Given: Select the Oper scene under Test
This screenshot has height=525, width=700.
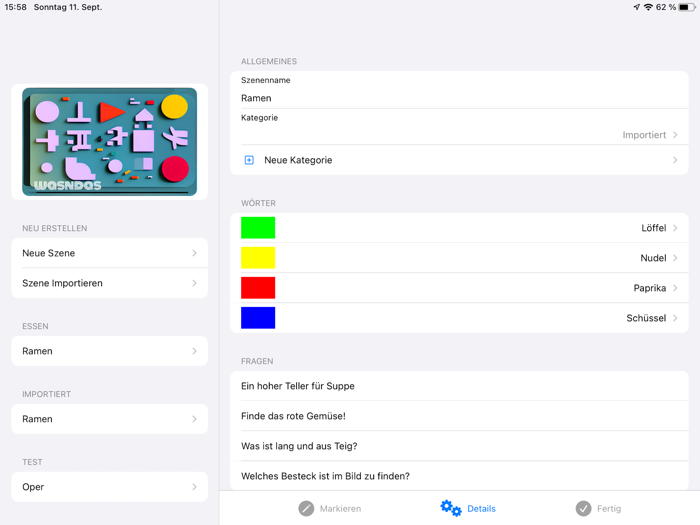Looking at the screenshot, I should (x=109, y=487).
